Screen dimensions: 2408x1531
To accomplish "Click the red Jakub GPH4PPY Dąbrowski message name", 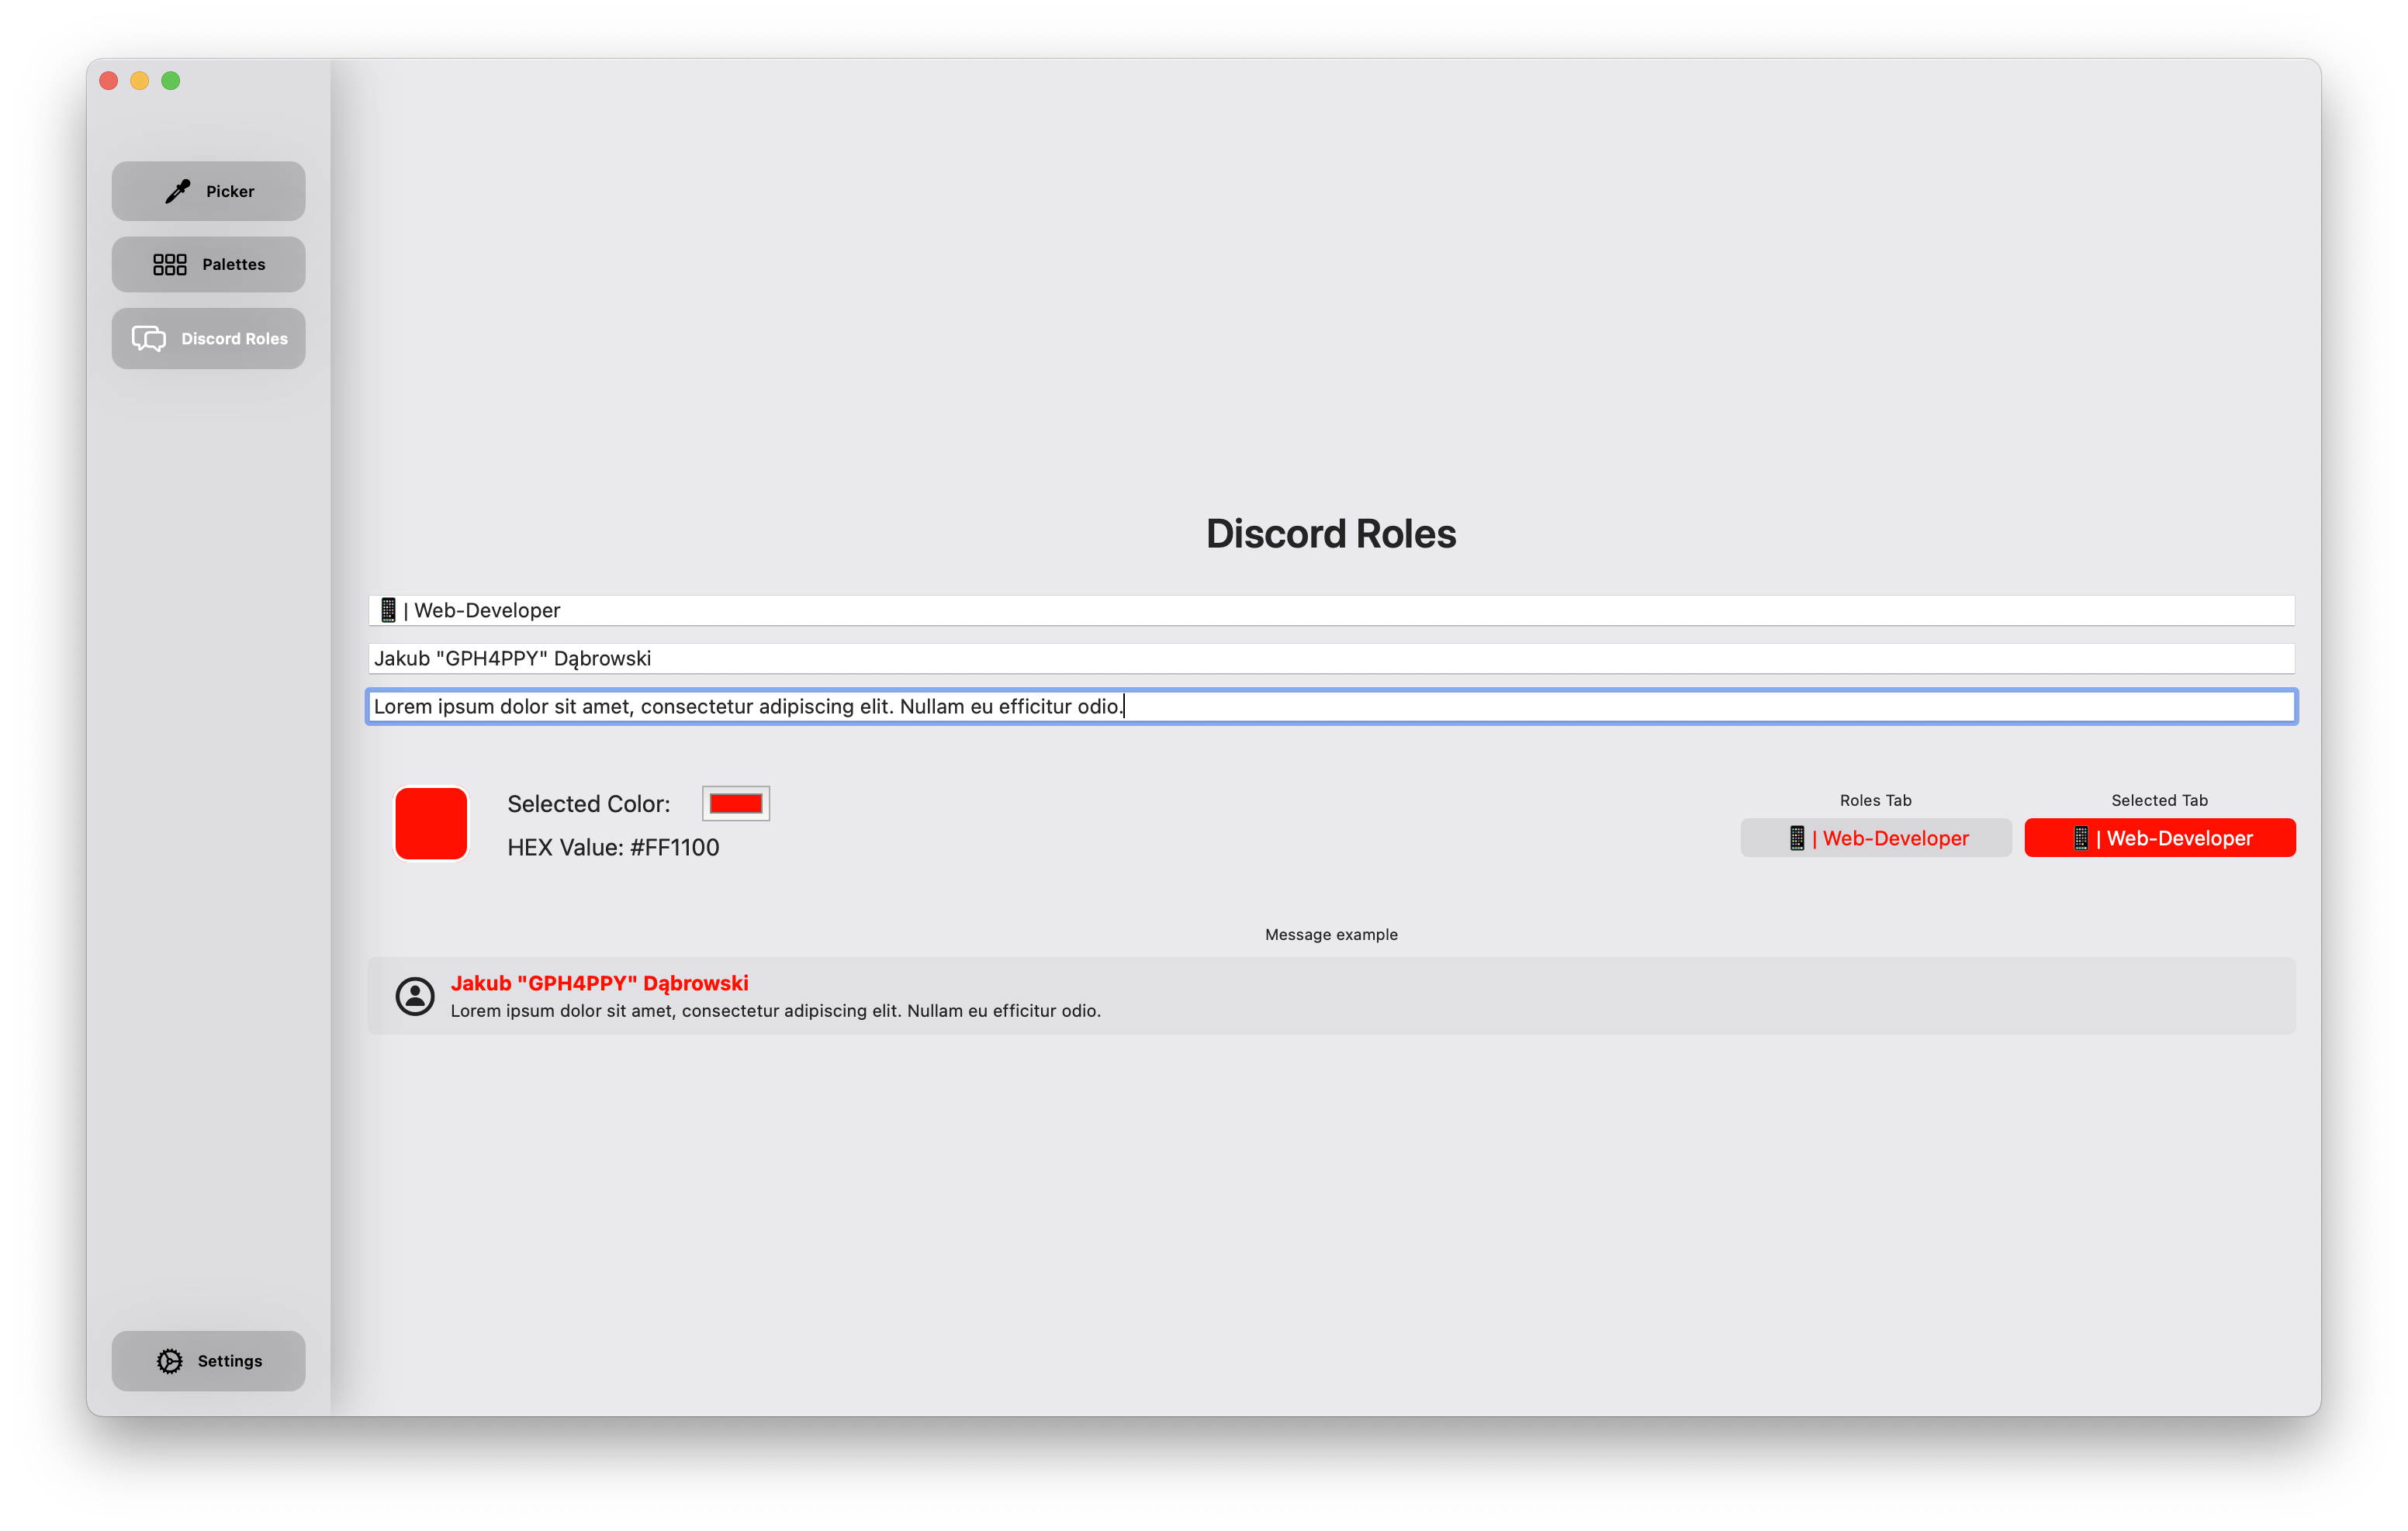I will 599,982.
